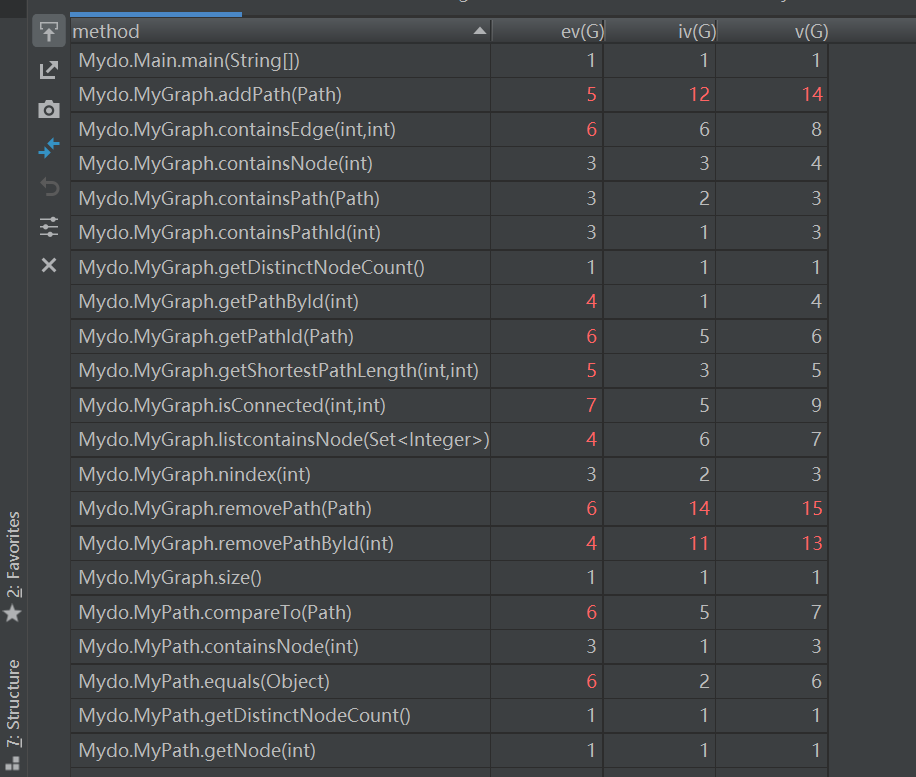Sort by the iv(G) column header
This screenshot has width=916, height=777.
661,31
